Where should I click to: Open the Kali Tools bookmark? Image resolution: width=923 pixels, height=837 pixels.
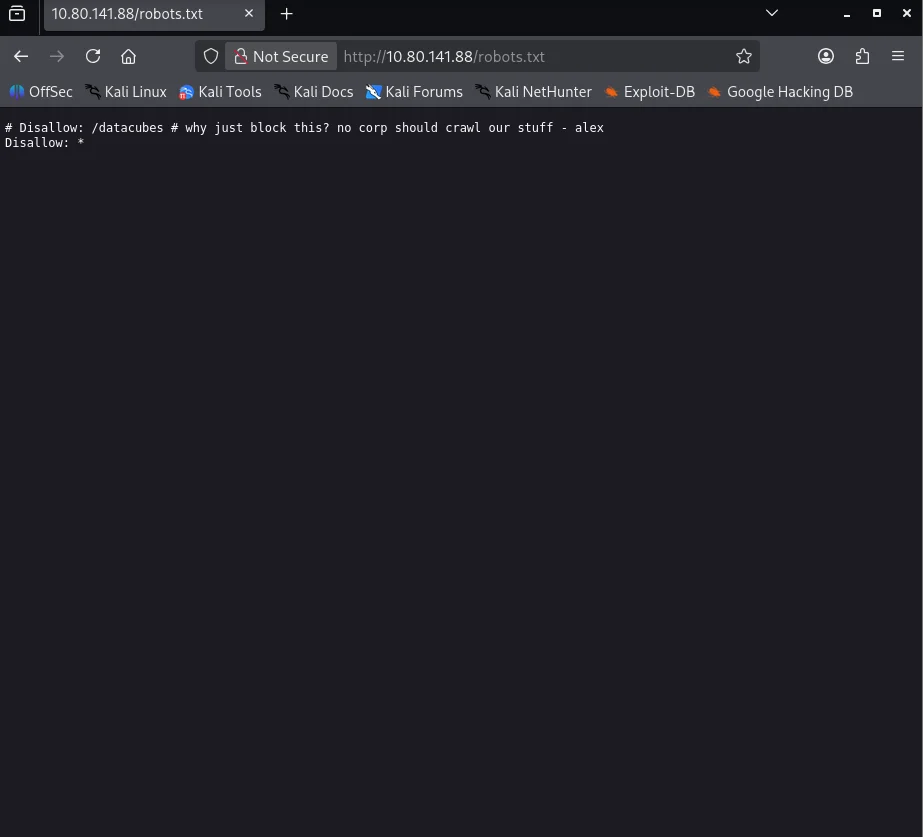220,91
